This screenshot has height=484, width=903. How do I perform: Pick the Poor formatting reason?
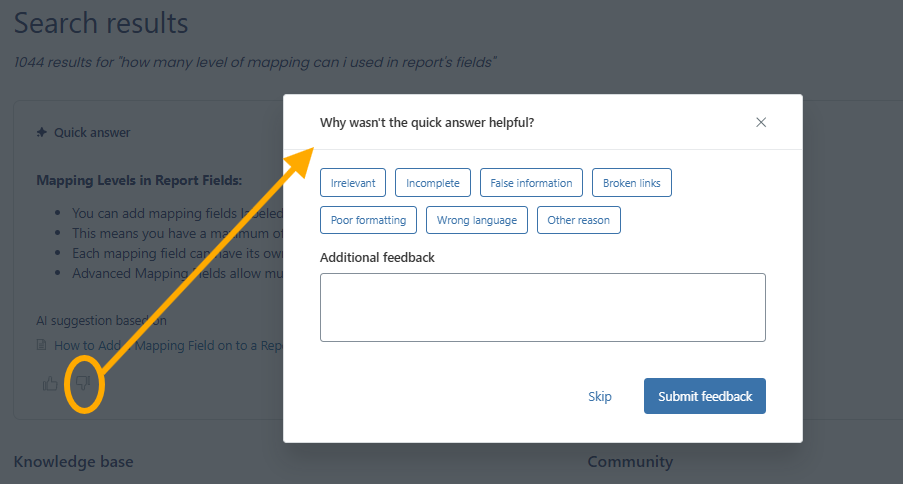point(368,220)
